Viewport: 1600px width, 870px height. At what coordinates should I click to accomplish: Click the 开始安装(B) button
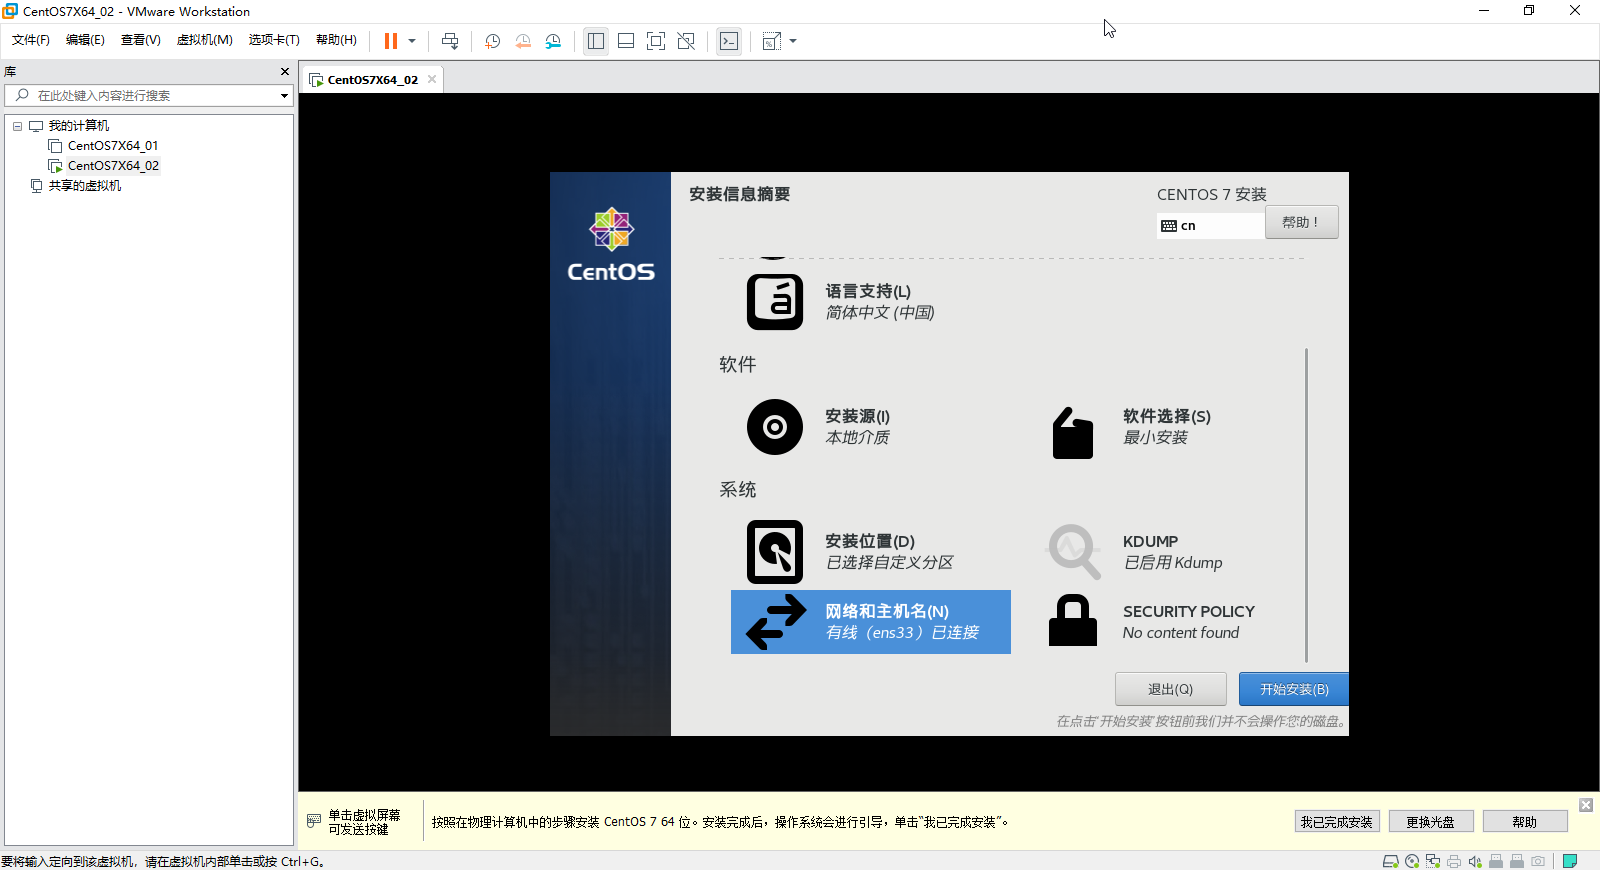pos(1294,689)
